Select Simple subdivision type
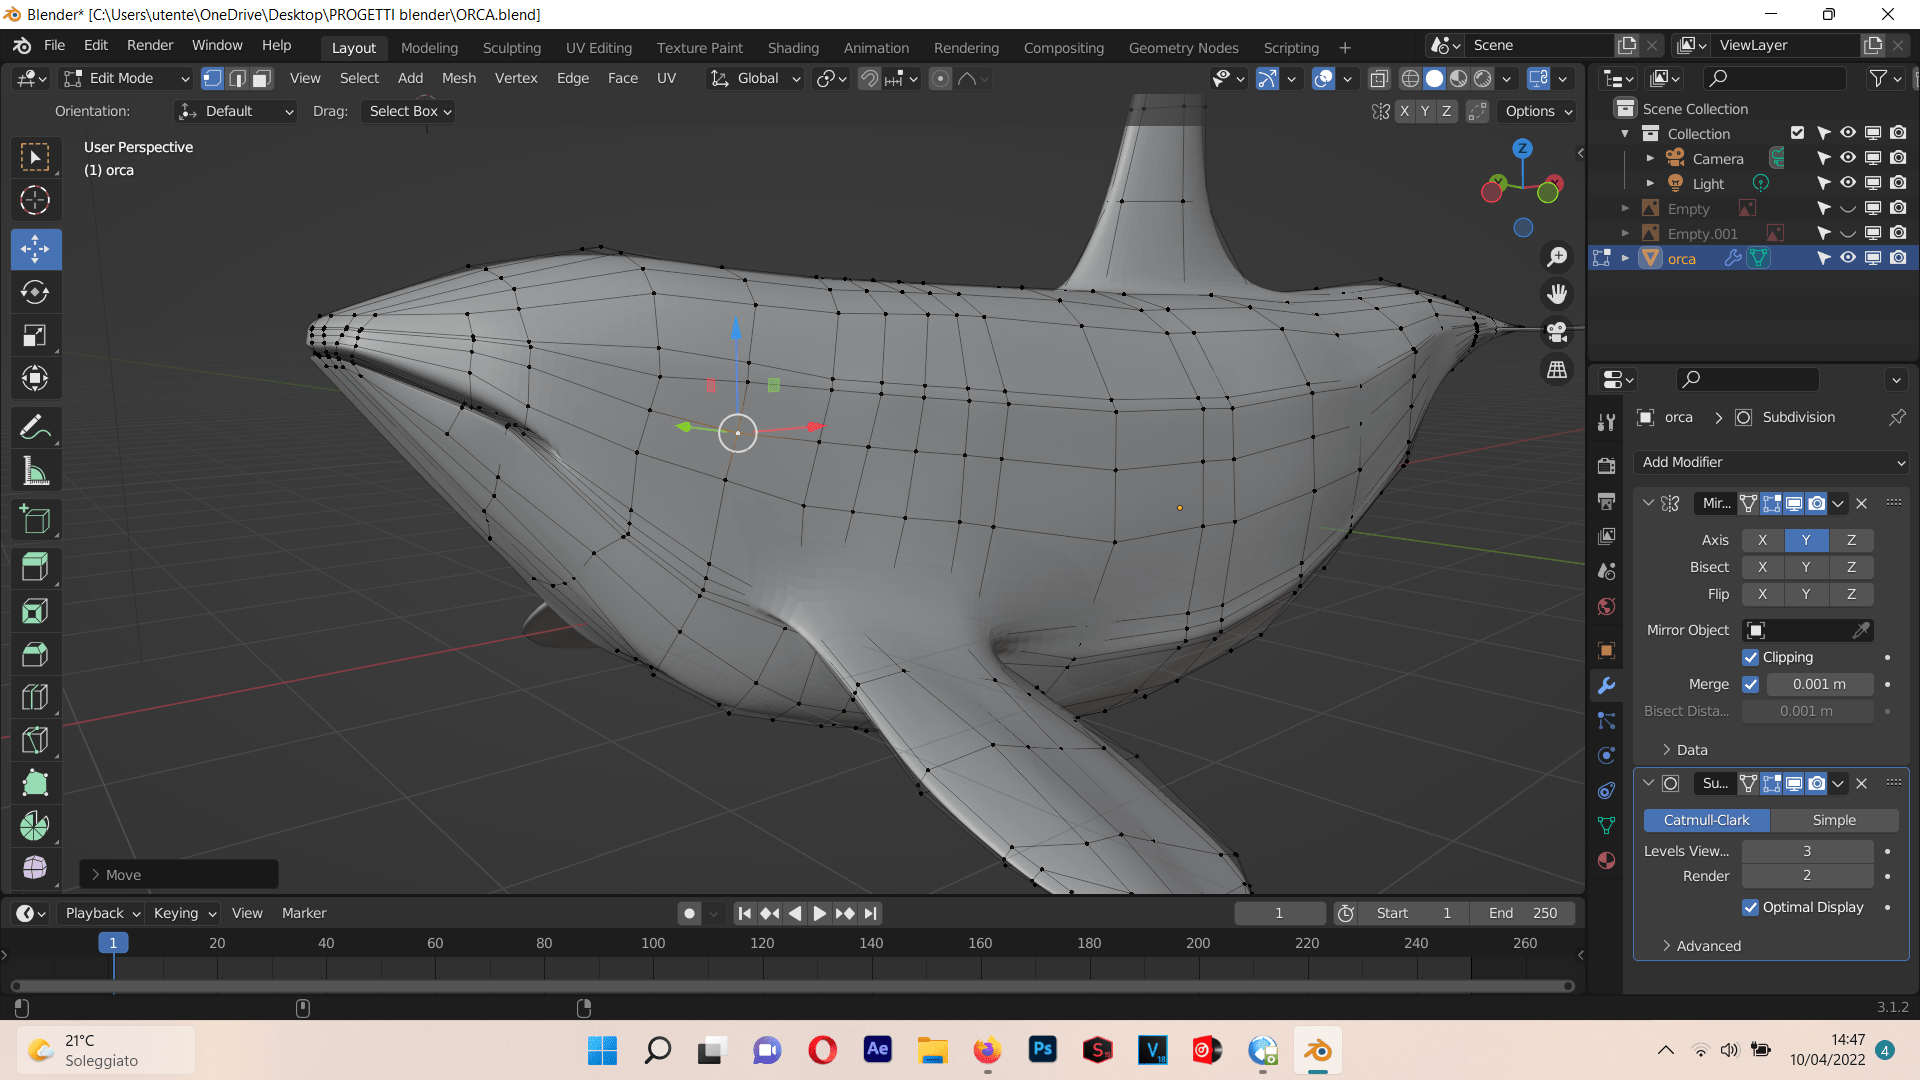 (x=1834, y=820)
